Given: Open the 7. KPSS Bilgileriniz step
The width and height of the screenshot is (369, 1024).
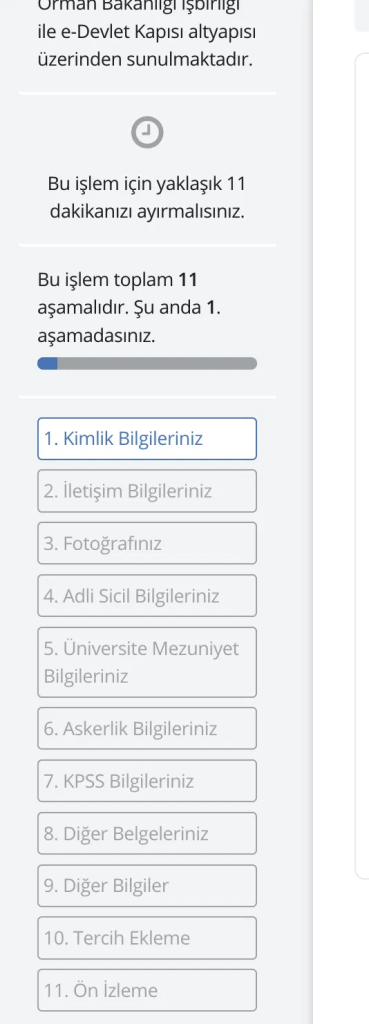Looking at the screenshot, I should click(x=147, y=781).
